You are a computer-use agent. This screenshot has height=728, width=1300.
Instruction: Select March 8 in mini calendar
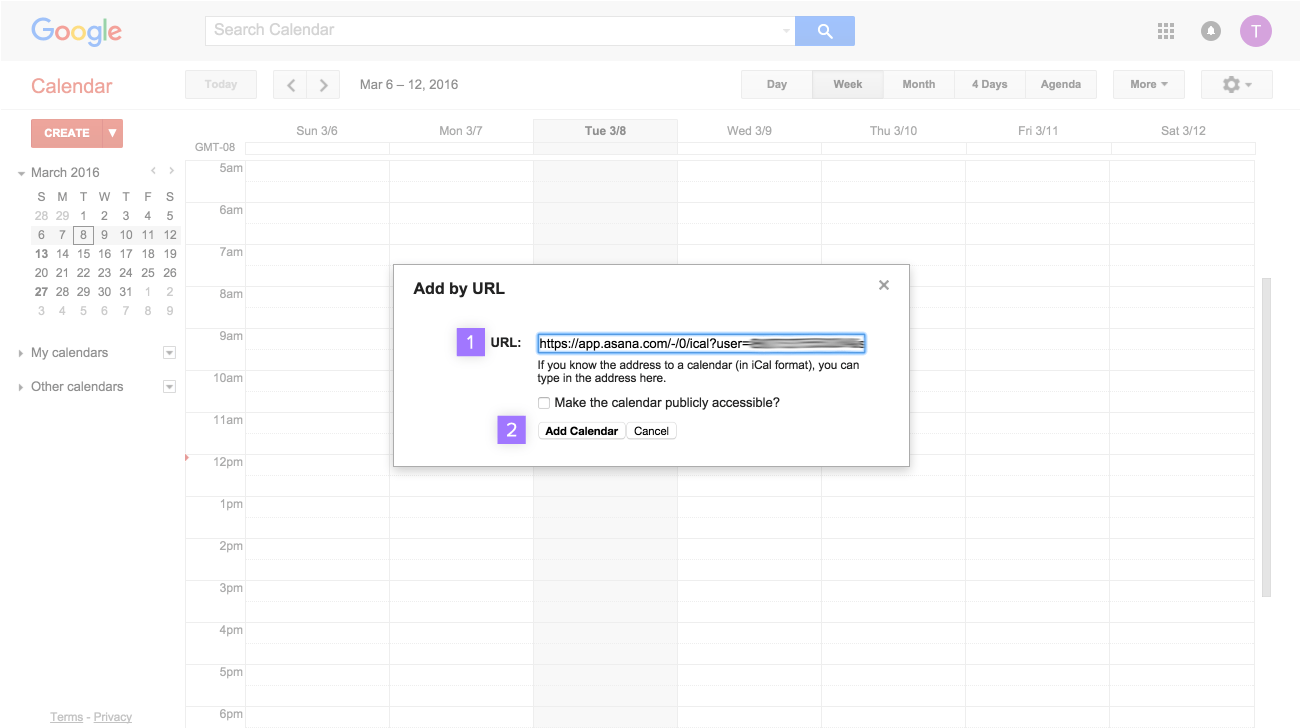(x=84, y=235)
